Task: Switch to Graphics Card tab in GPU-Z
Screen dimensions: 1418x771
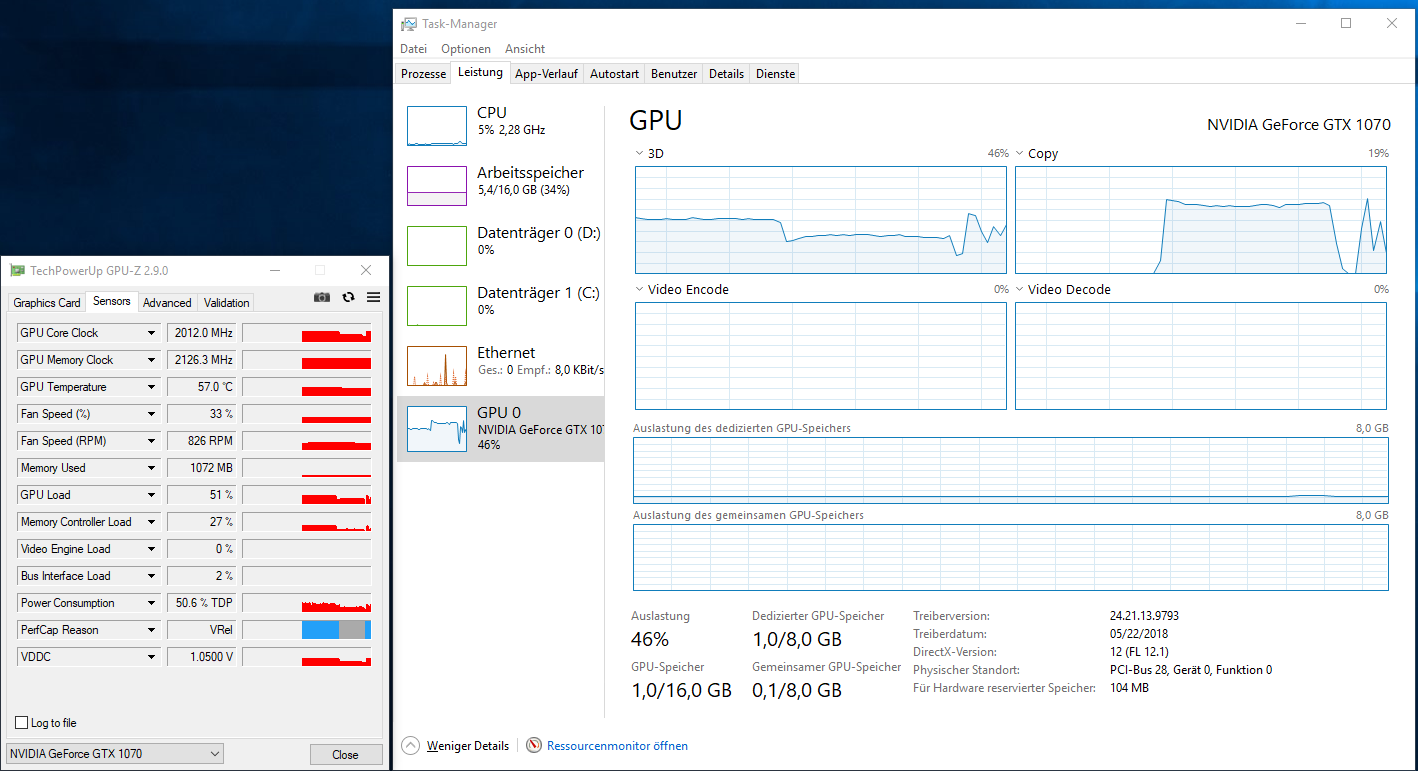Action: [47, 303]
